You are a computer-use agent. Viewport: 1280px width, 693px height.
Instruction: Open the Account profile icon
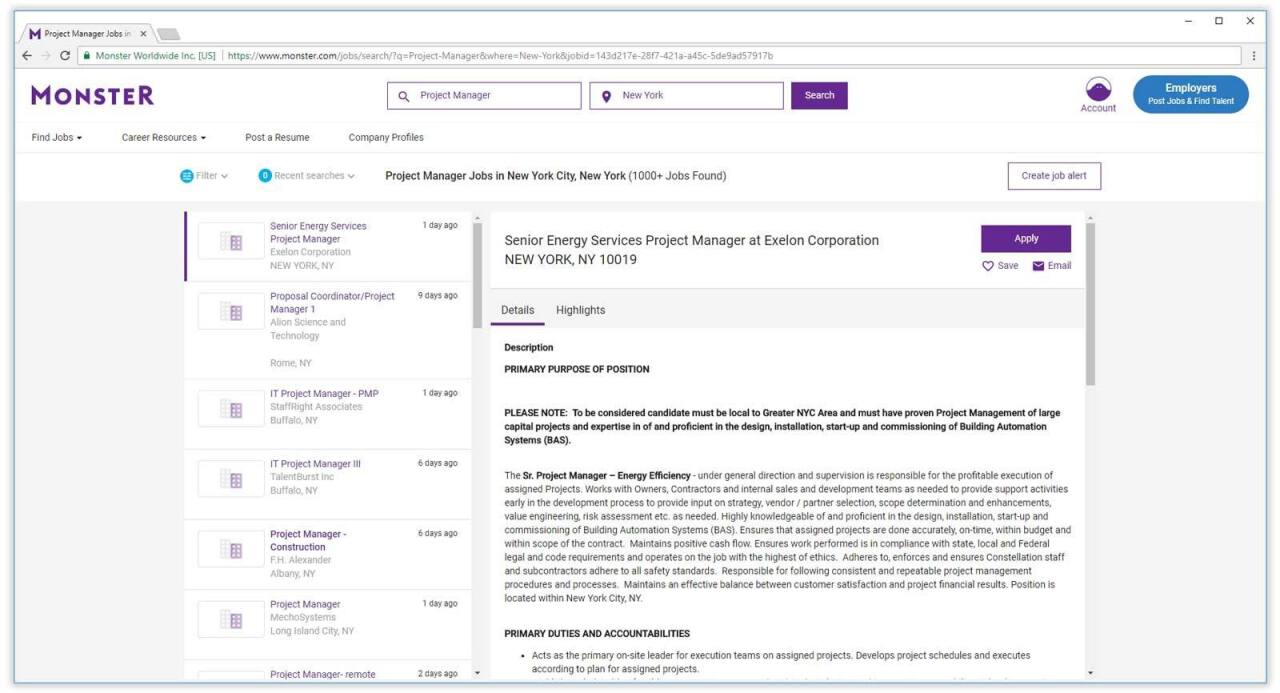(1098, 88)
